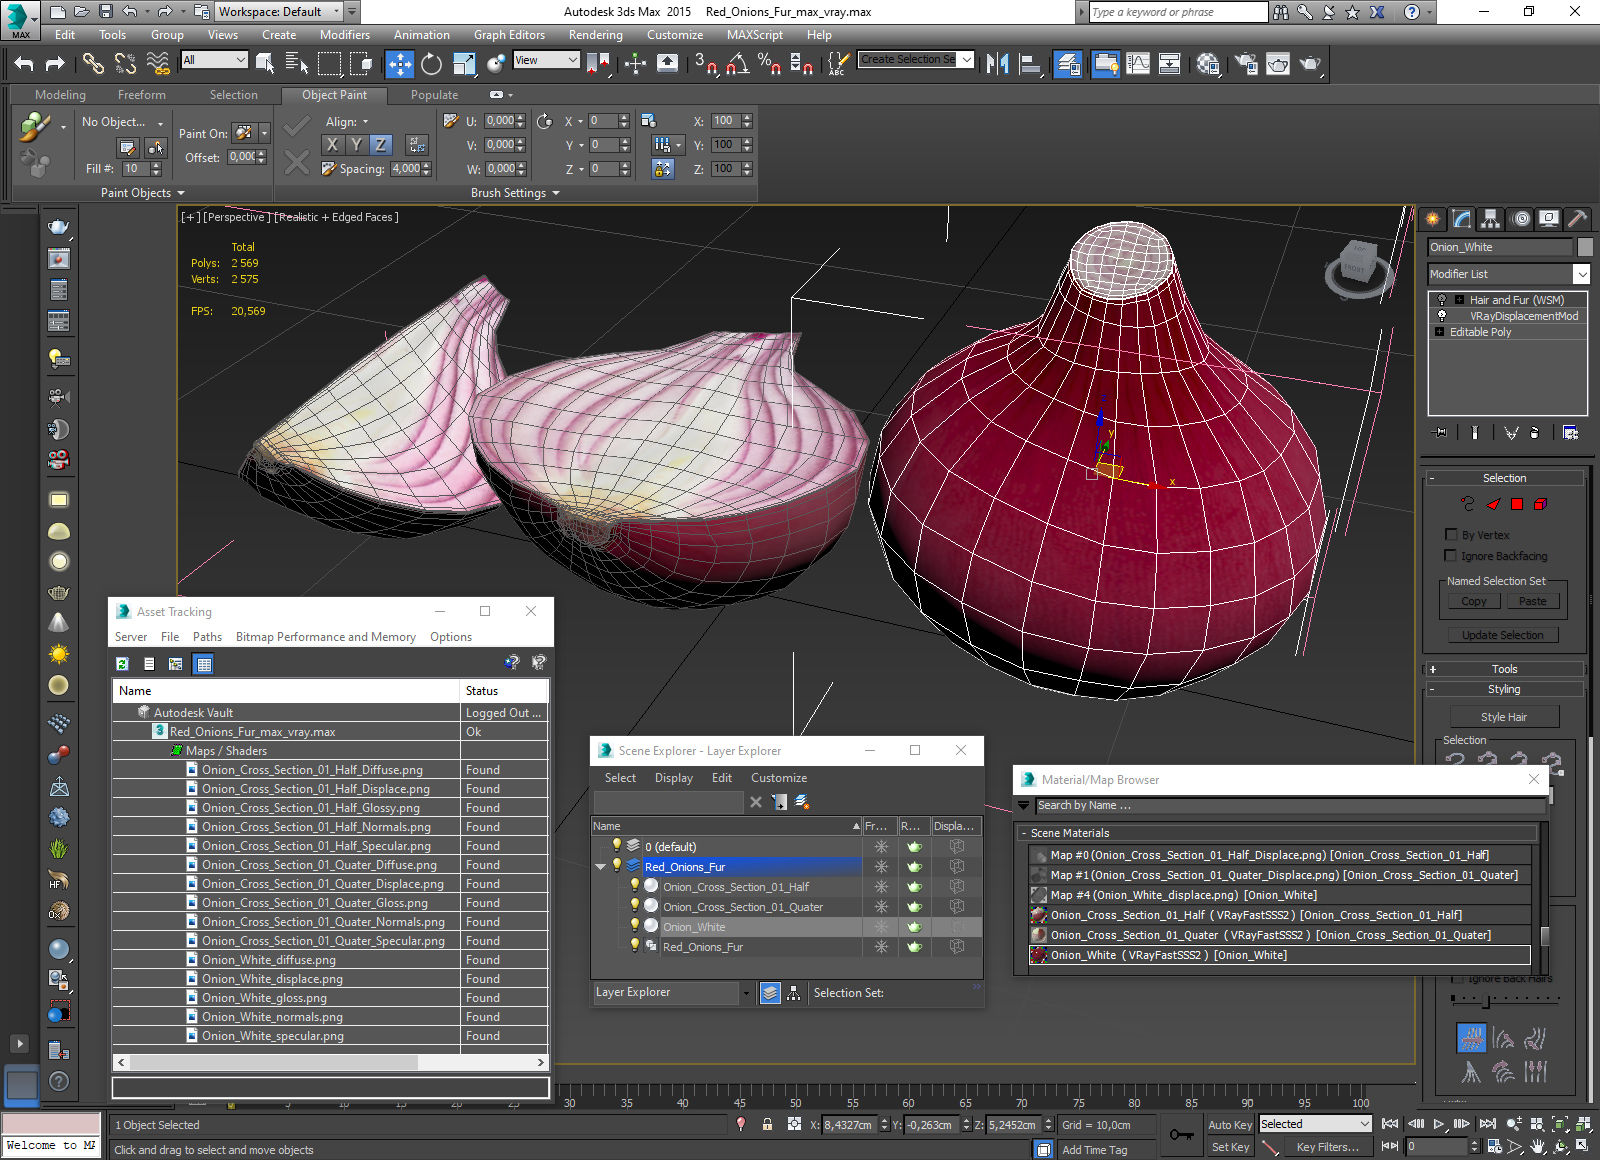Viewport: 1600px width, 1160px height.
Task: Activate Select and Scale tool
Action: click(x=464, y=64)
